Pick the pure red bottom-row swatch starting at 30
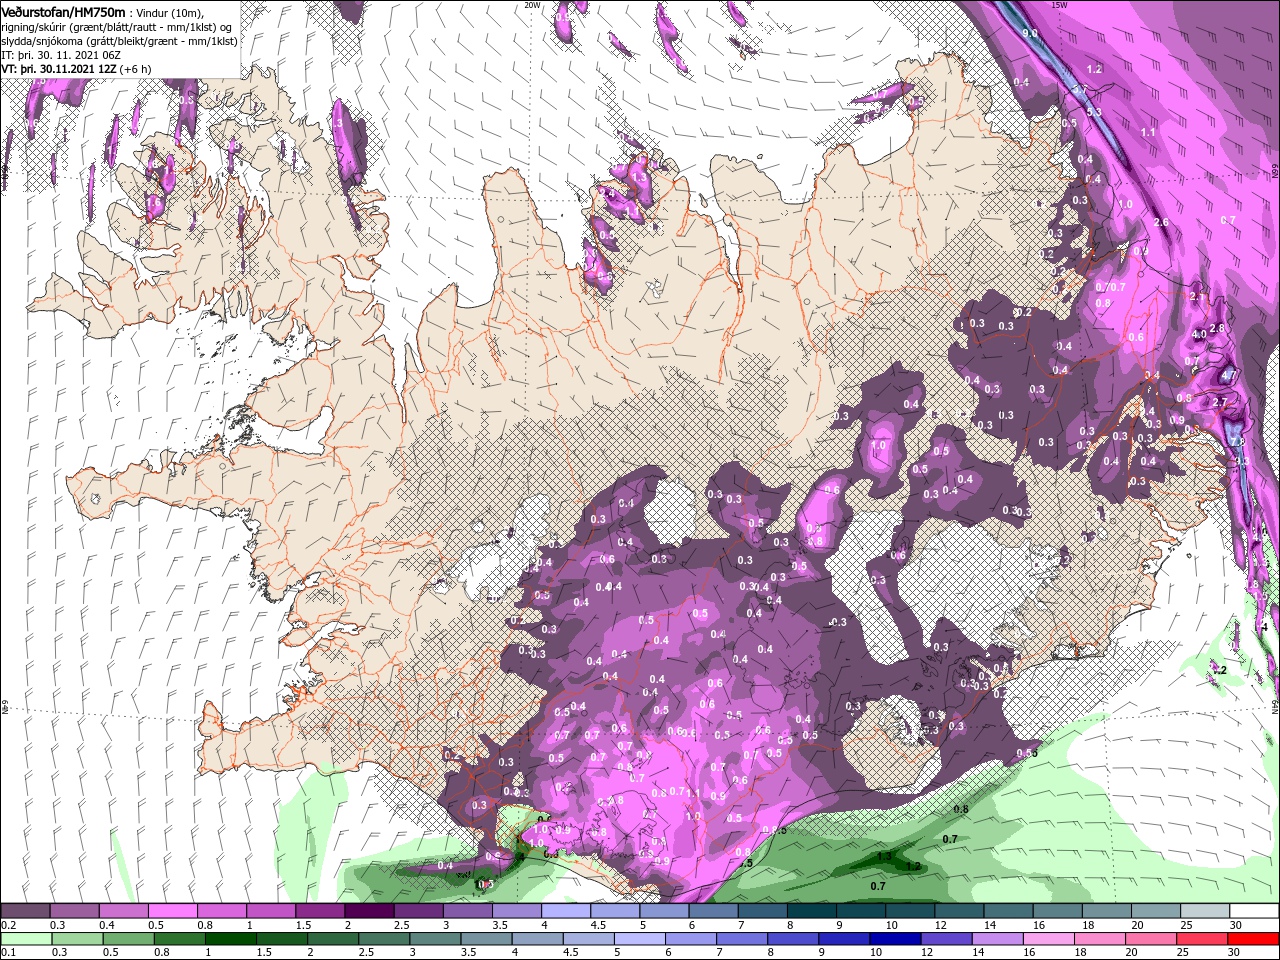Viewport: 1280px width, 960px height. pos(1254,939)
